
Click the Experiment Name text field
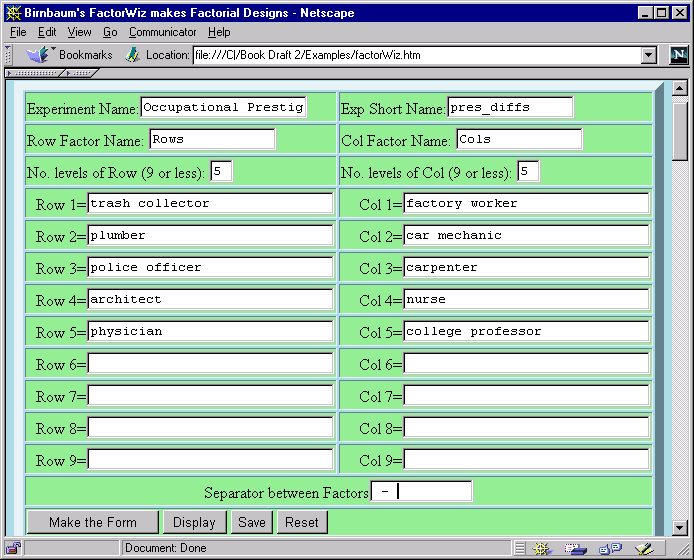tap(223, 107)
